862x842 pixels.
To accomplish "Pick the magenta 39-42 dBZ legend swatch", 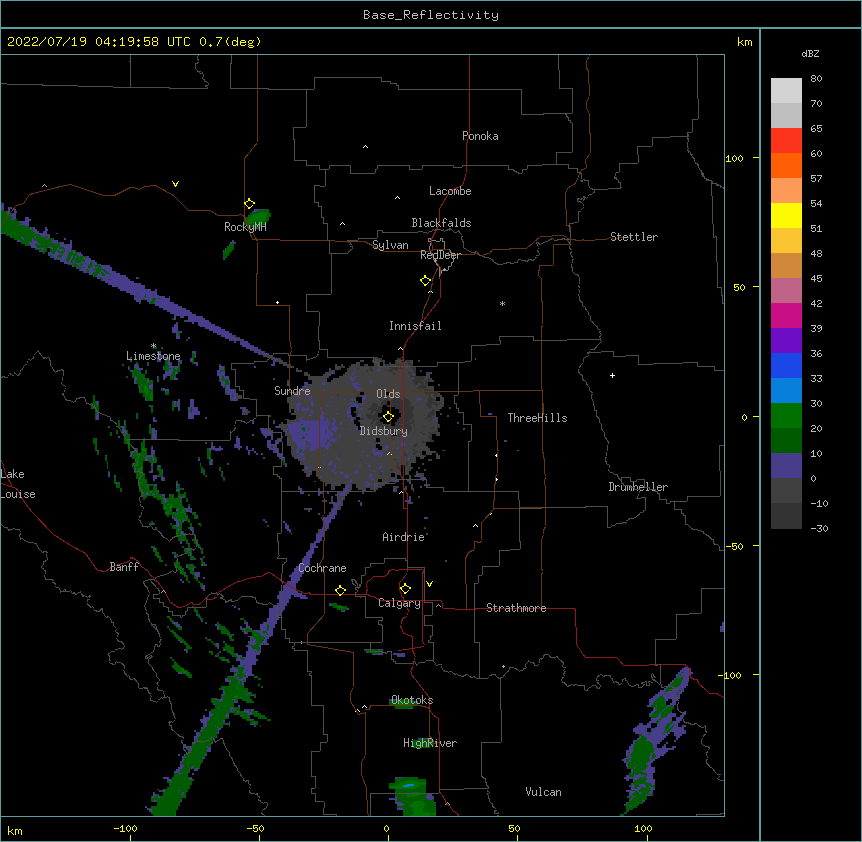I will (x=786, y=315).
